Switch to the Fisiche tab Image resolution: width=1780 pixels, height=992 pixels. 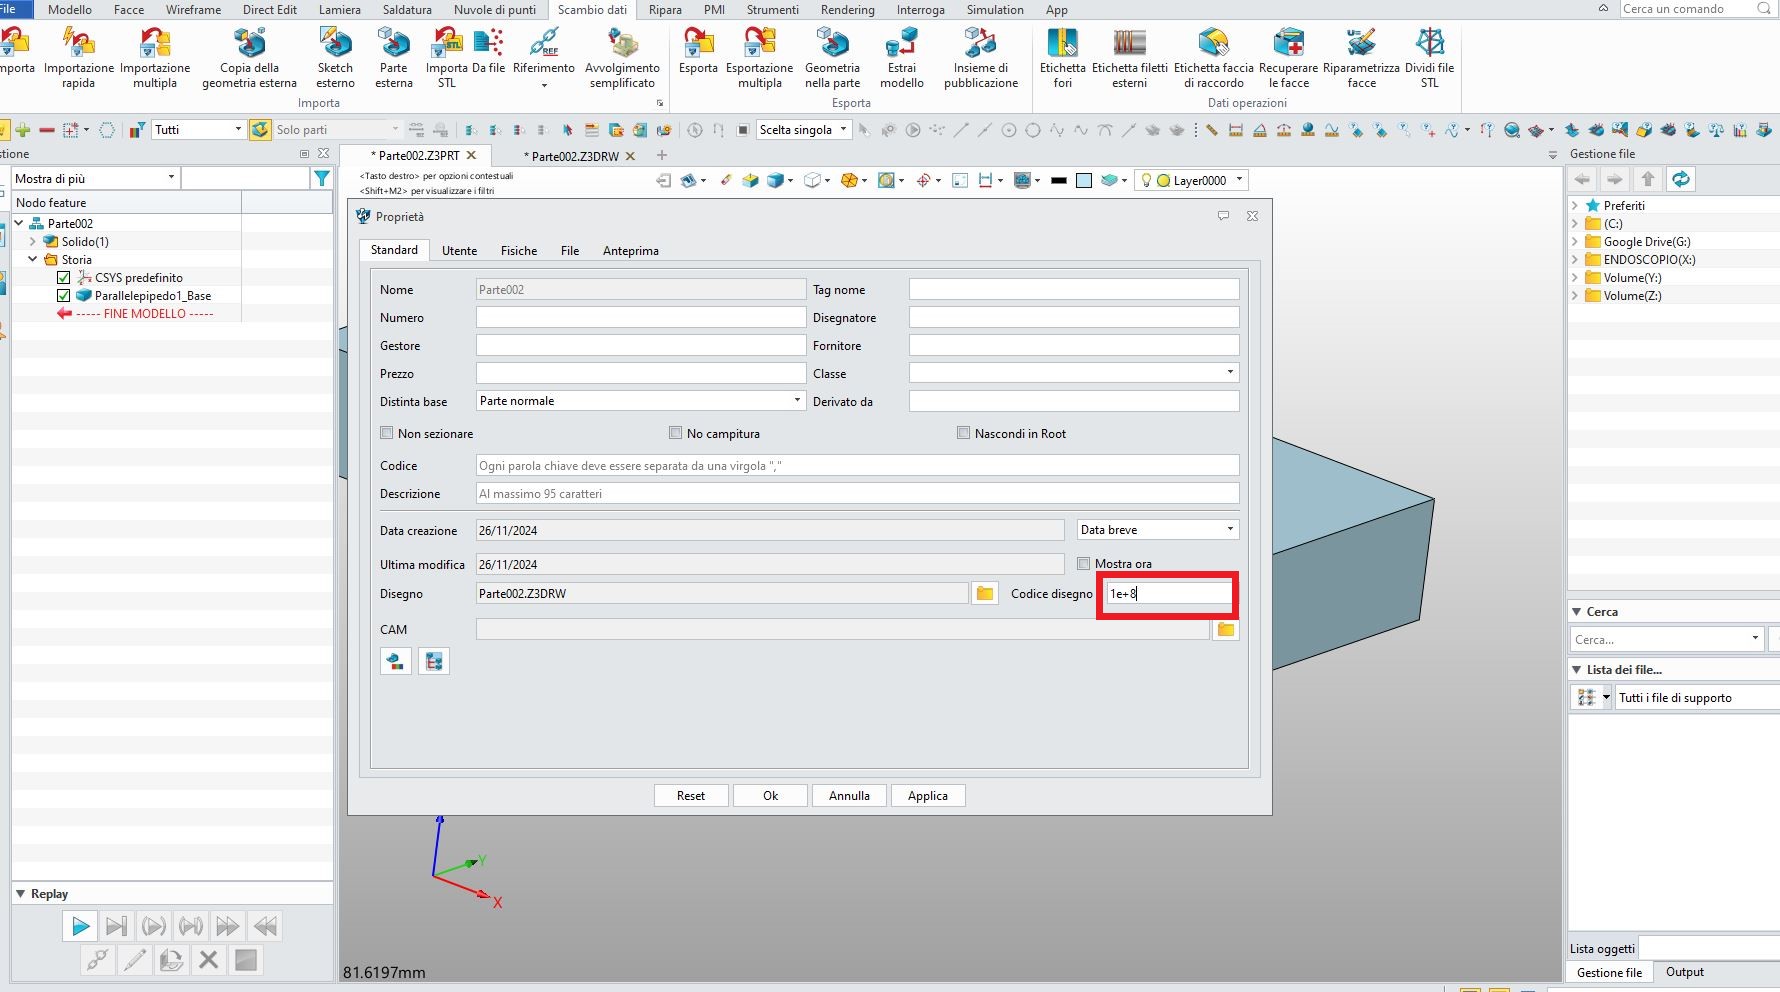pyautogui.click(x=519, y=251)
